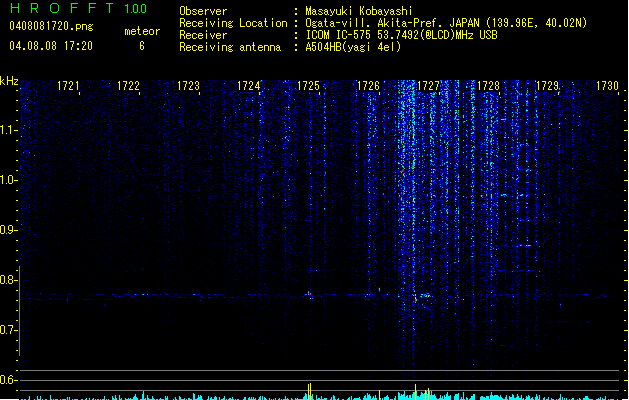Viewport: 629px width, 400px height.
Task: Select the filename 0408081720.png
Action: [x=51, y=26]
